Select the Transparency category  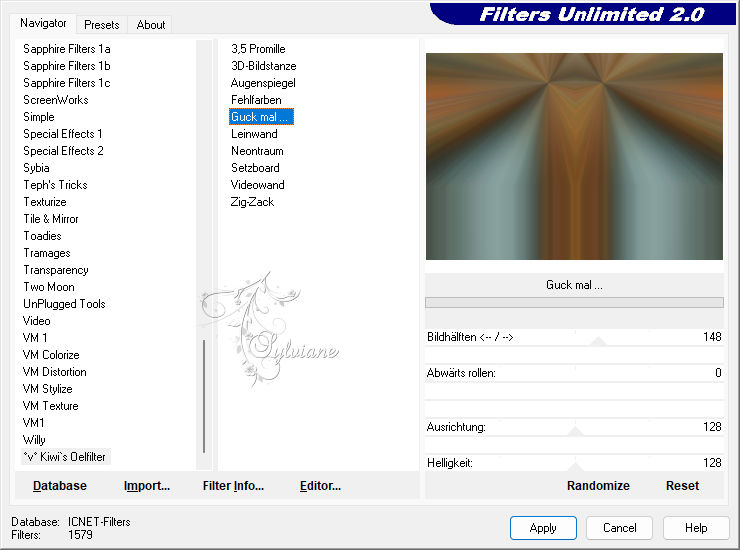tap(56, 270)
